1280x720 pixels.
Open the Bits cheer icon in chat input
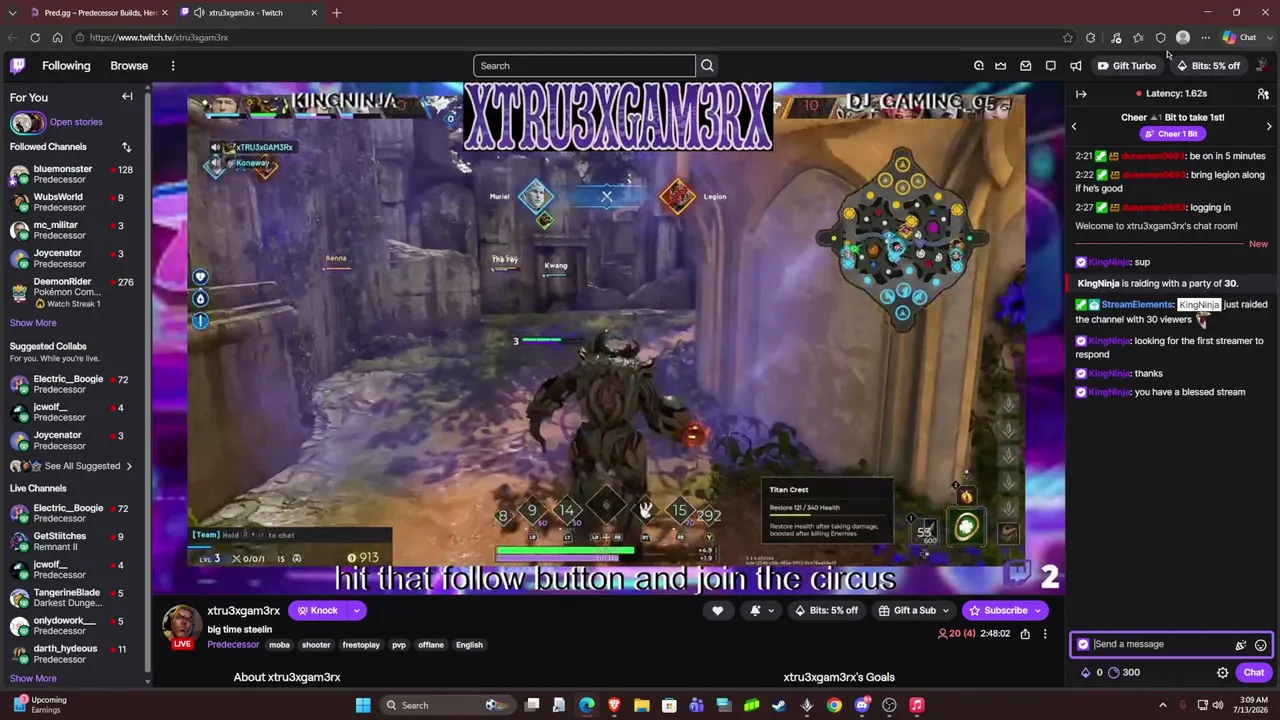(1241, 645)
